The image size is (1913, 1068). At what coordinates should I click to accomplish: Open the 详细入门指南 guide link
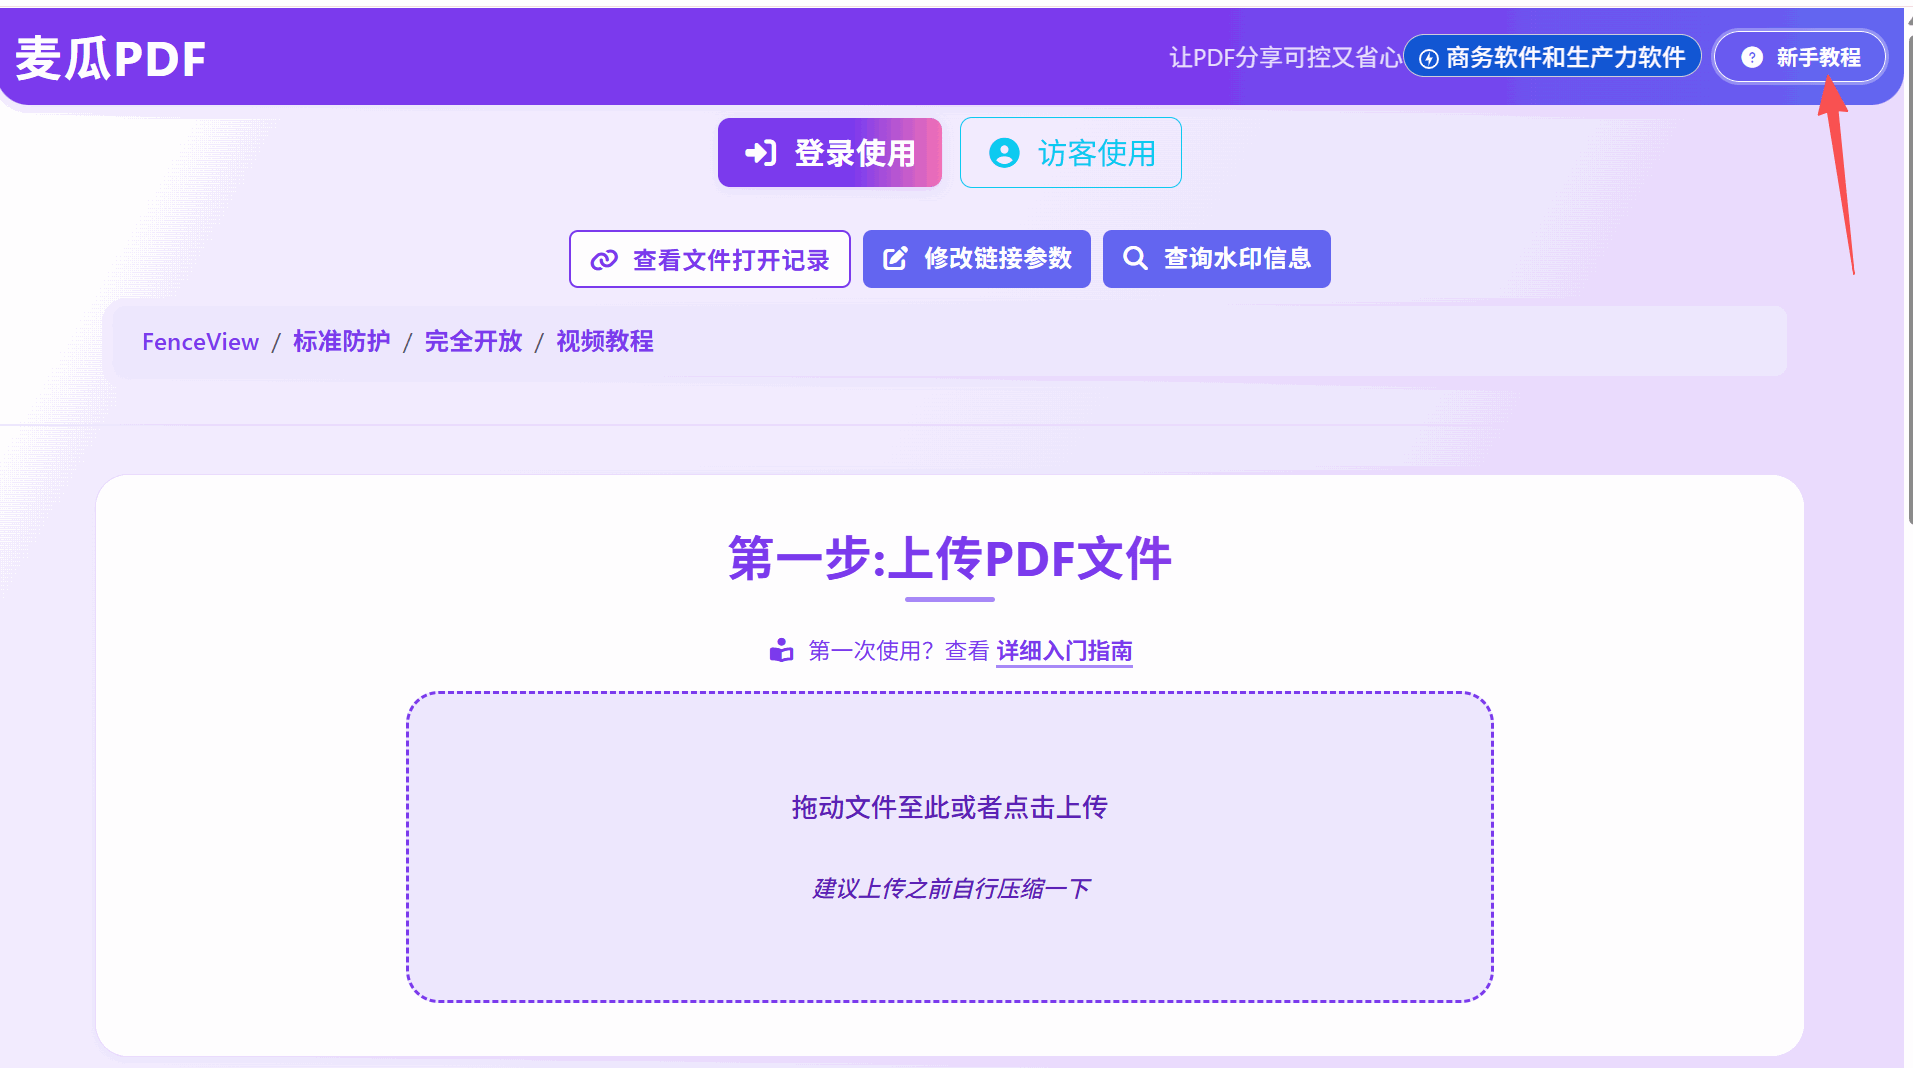(1063, 651)
